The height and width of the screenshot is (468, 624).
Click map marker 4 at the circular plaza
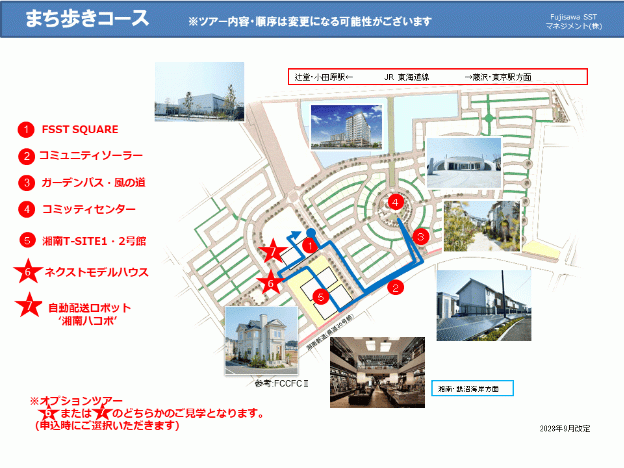point(397,202)
